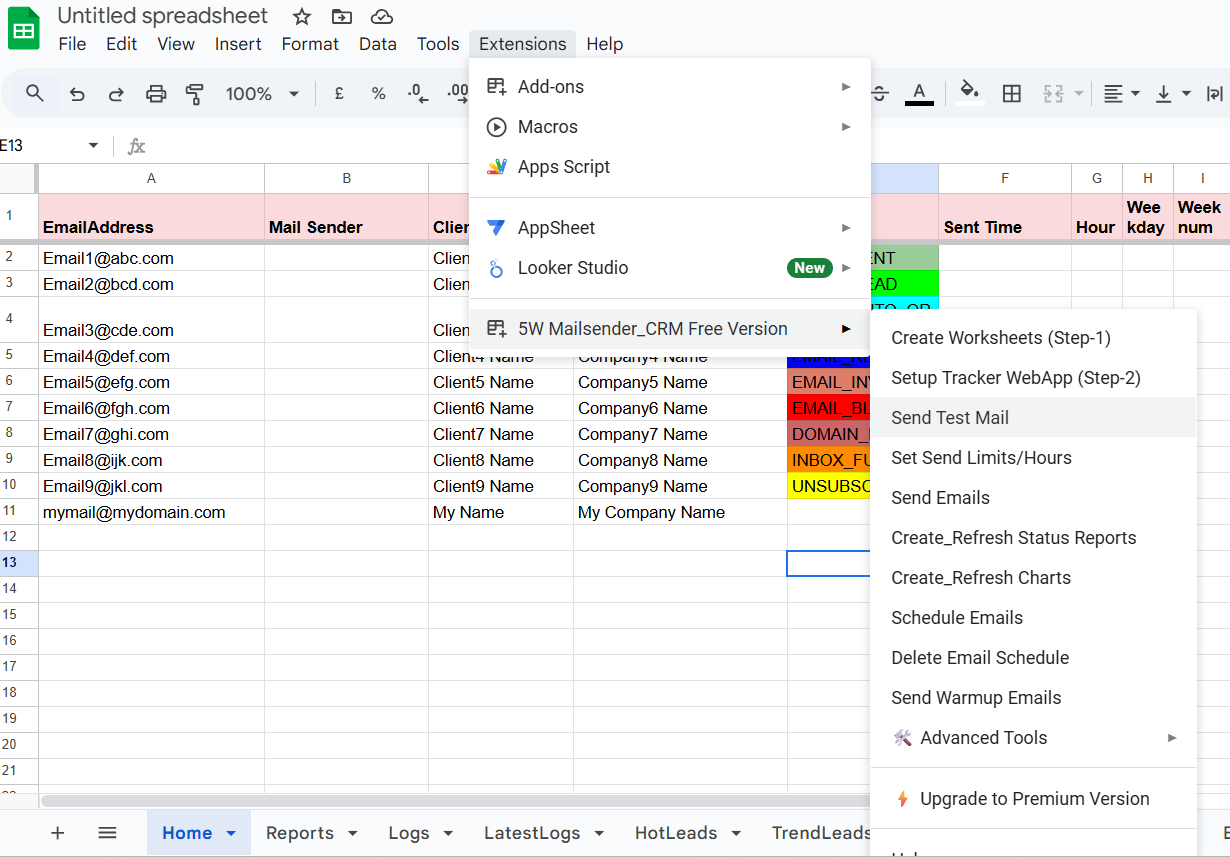Select the Paint format tool
Viewport: 1230px width, 857px height.
[x=195, y=94]
